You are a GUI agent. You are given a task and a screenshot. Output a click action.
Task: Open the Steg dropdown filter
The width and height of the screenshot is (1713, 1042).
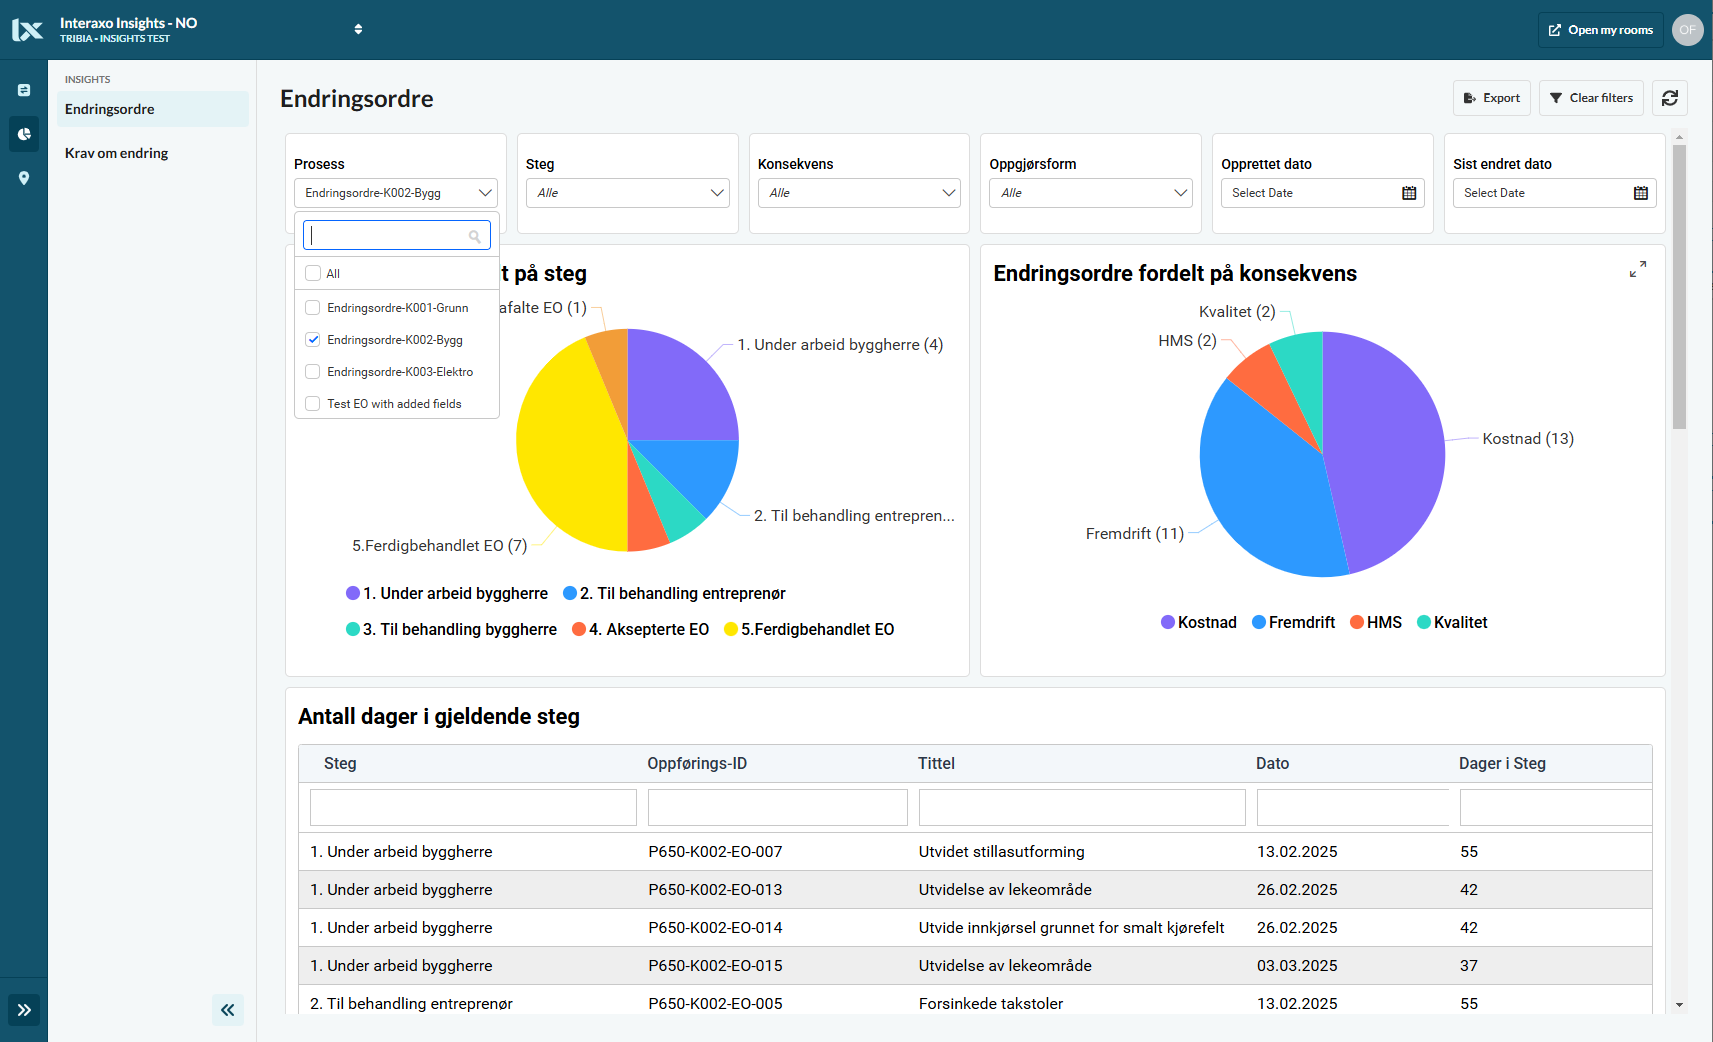(627, 193)
